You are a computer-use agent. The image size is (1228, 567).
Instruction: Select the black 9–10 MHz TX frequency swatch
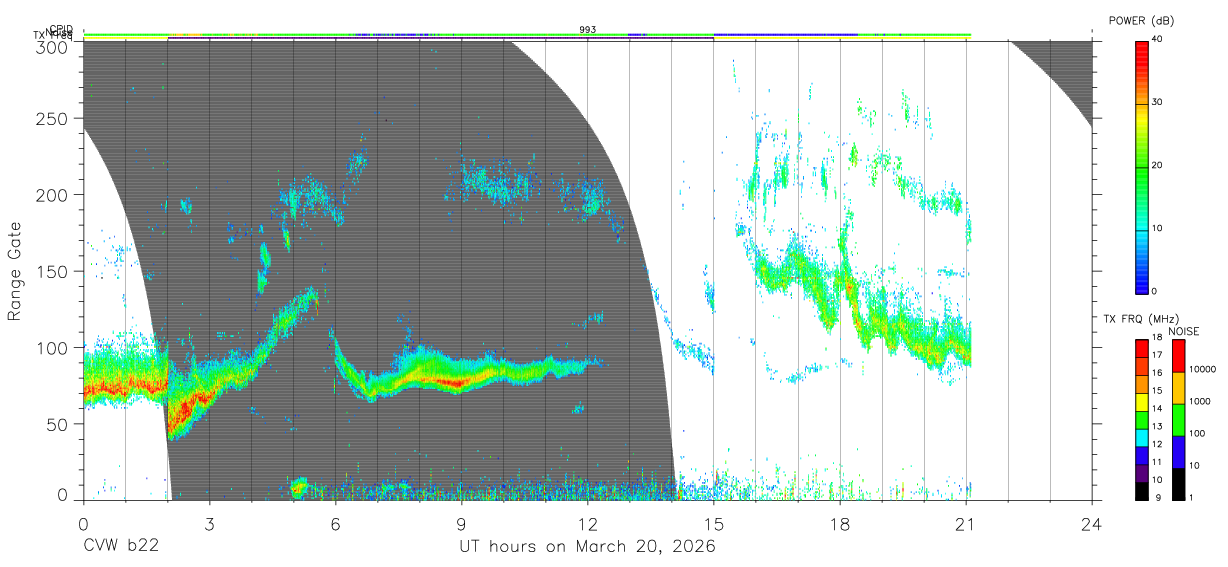1141,491
